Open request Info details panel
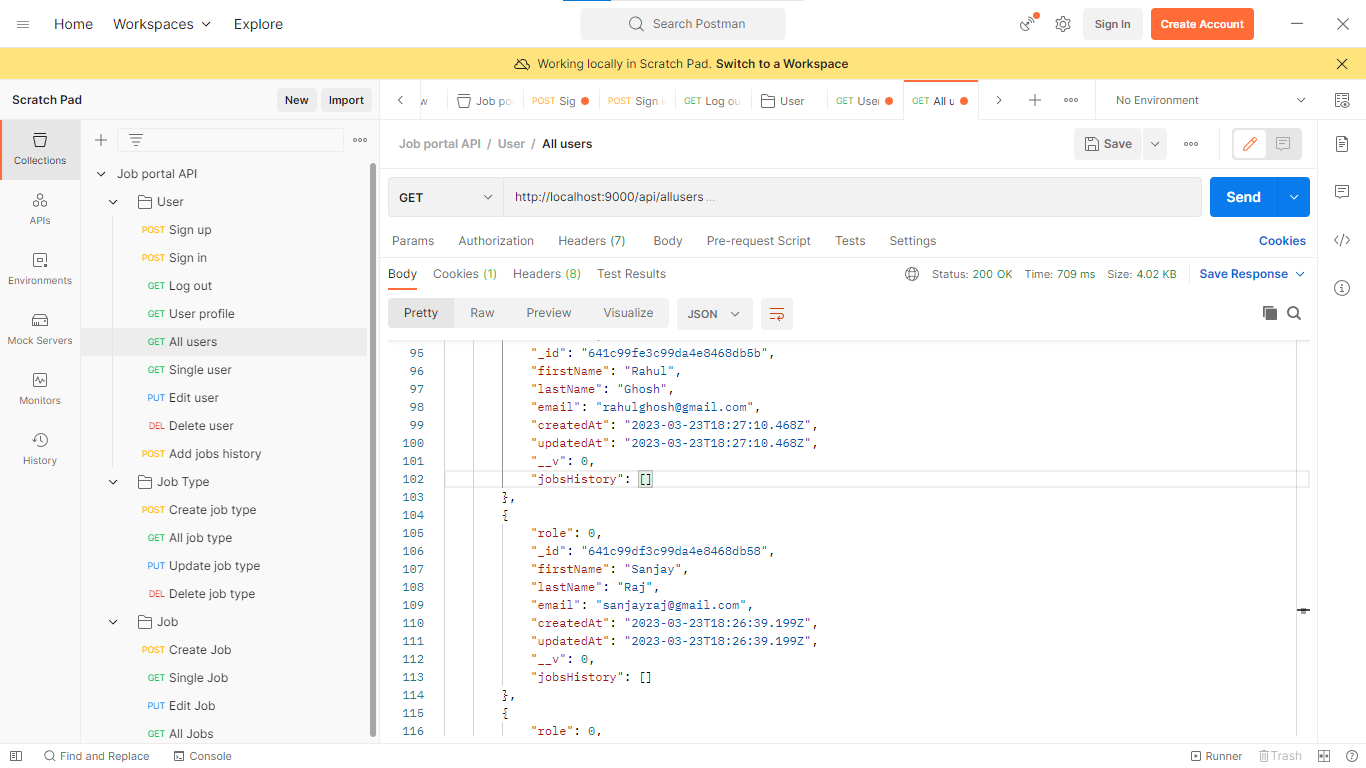The image size is (1366, 768). [1342, 288]
